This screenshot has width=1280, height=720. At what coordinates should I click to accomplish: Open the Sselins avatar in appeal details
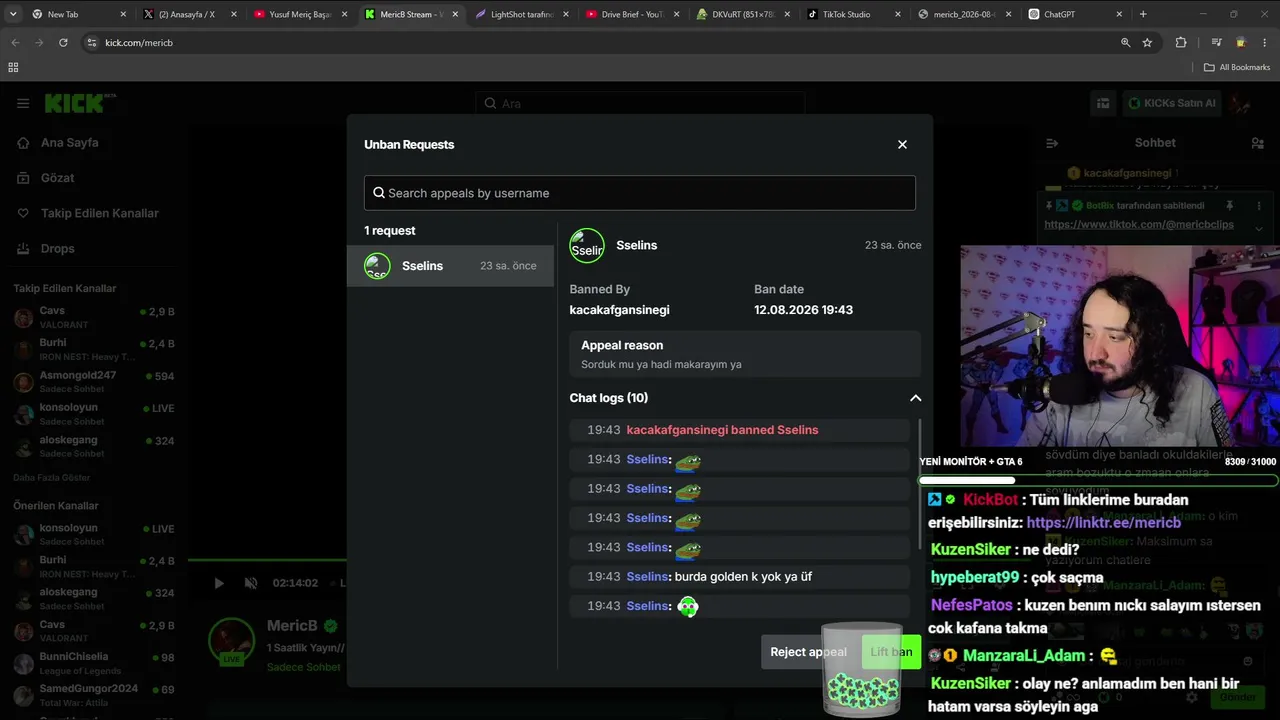[x=587, y=246]
